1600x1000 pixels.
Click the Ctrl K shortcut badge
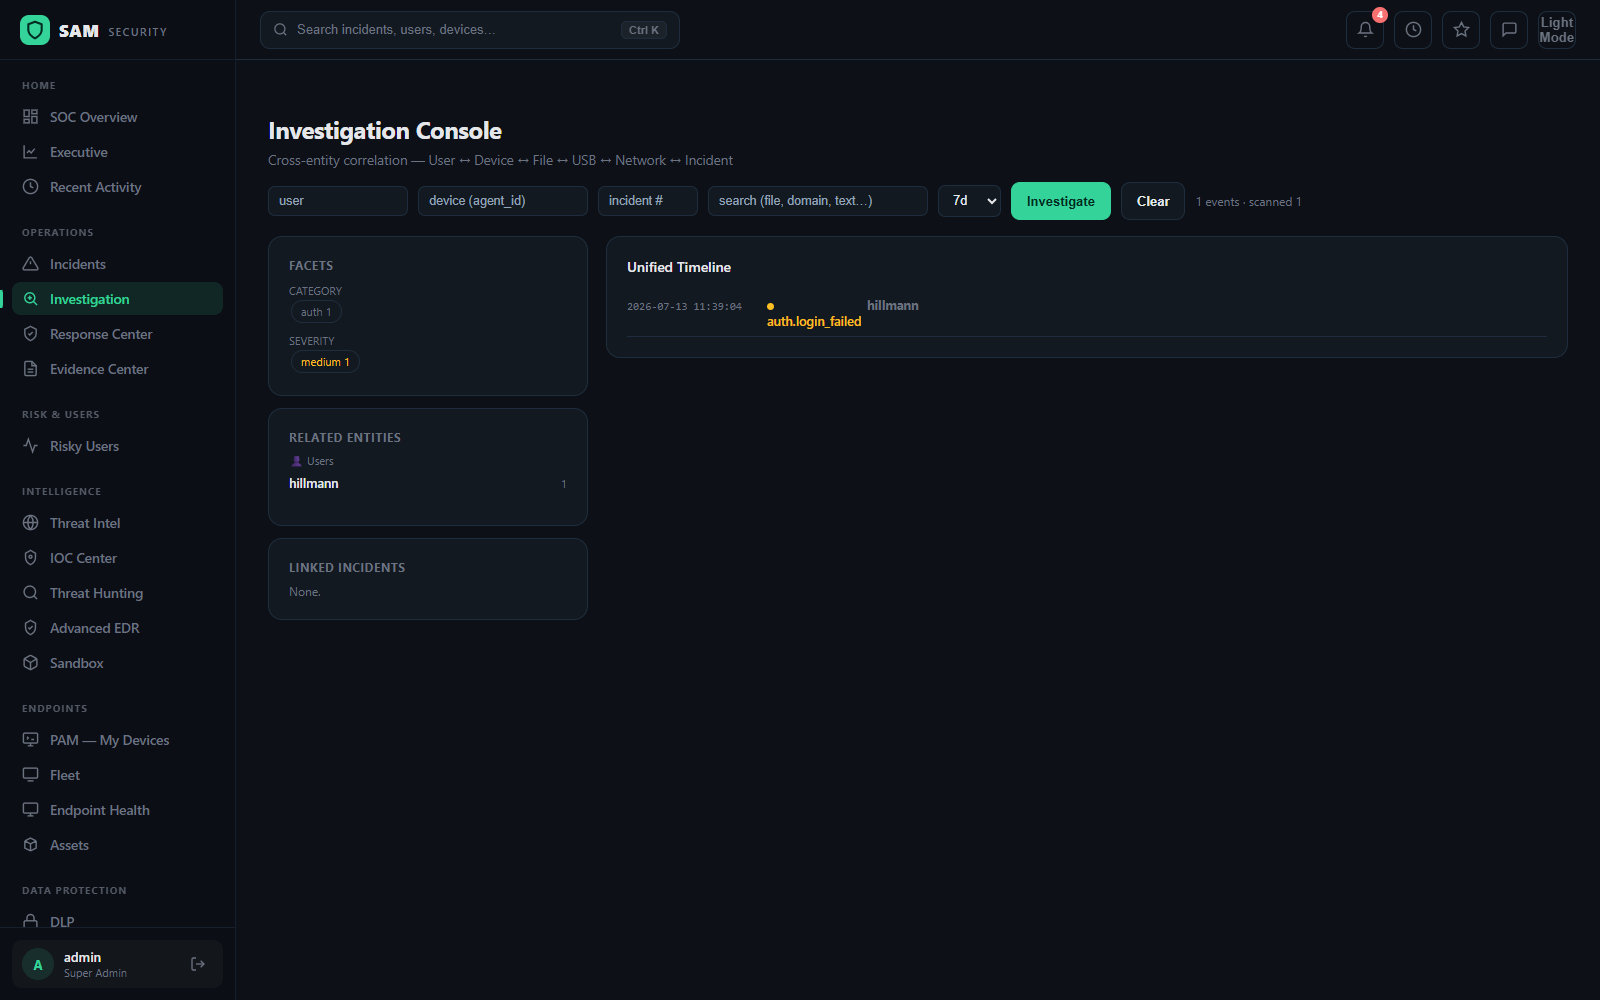pyautogui.click(x=644, y=30)
